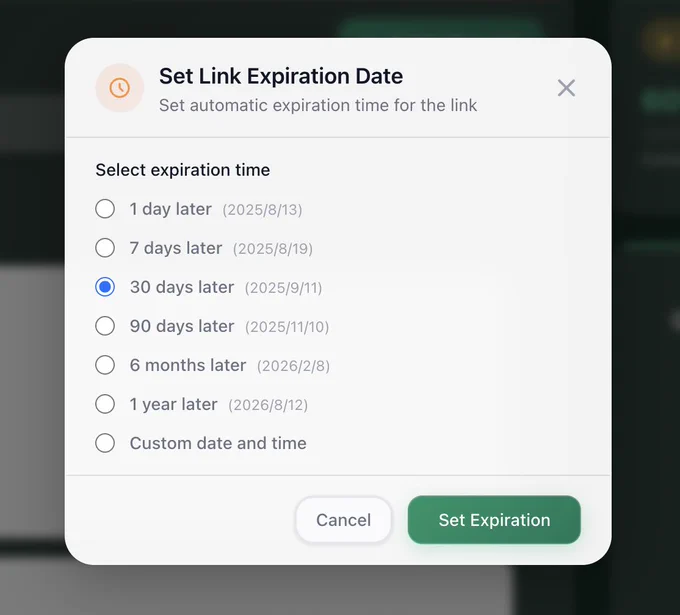
Task: Enable the Custom date and time option
Action: pyautogui.click(x=105, y=443)
